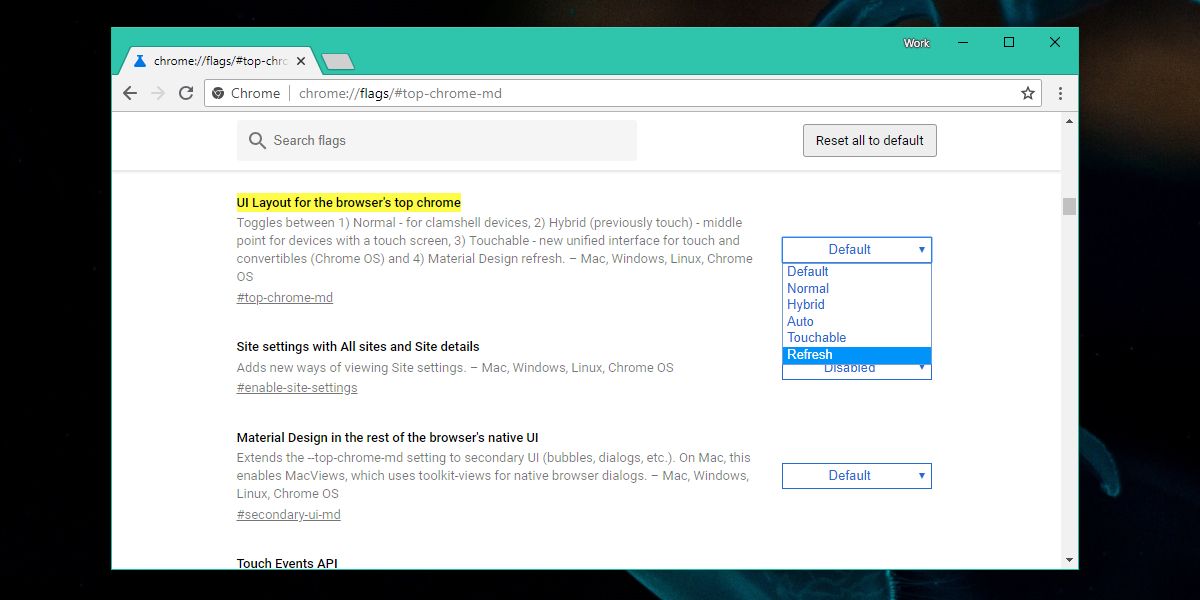Choose Default from the open dropdown list

[x=857, y=272]
